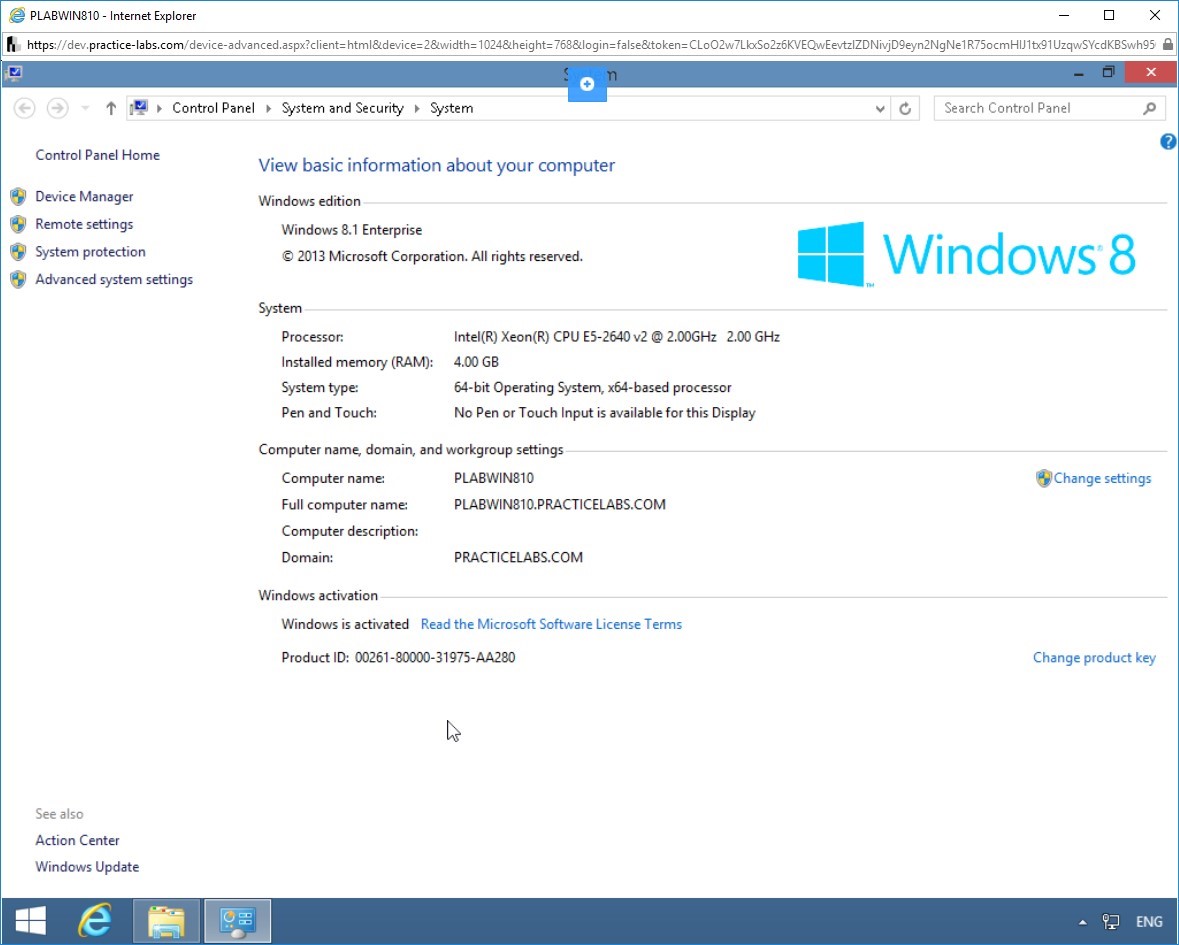Go up one level with the Up arrow
Viewport: 1179px width, 945px height.
click(111, 108)
